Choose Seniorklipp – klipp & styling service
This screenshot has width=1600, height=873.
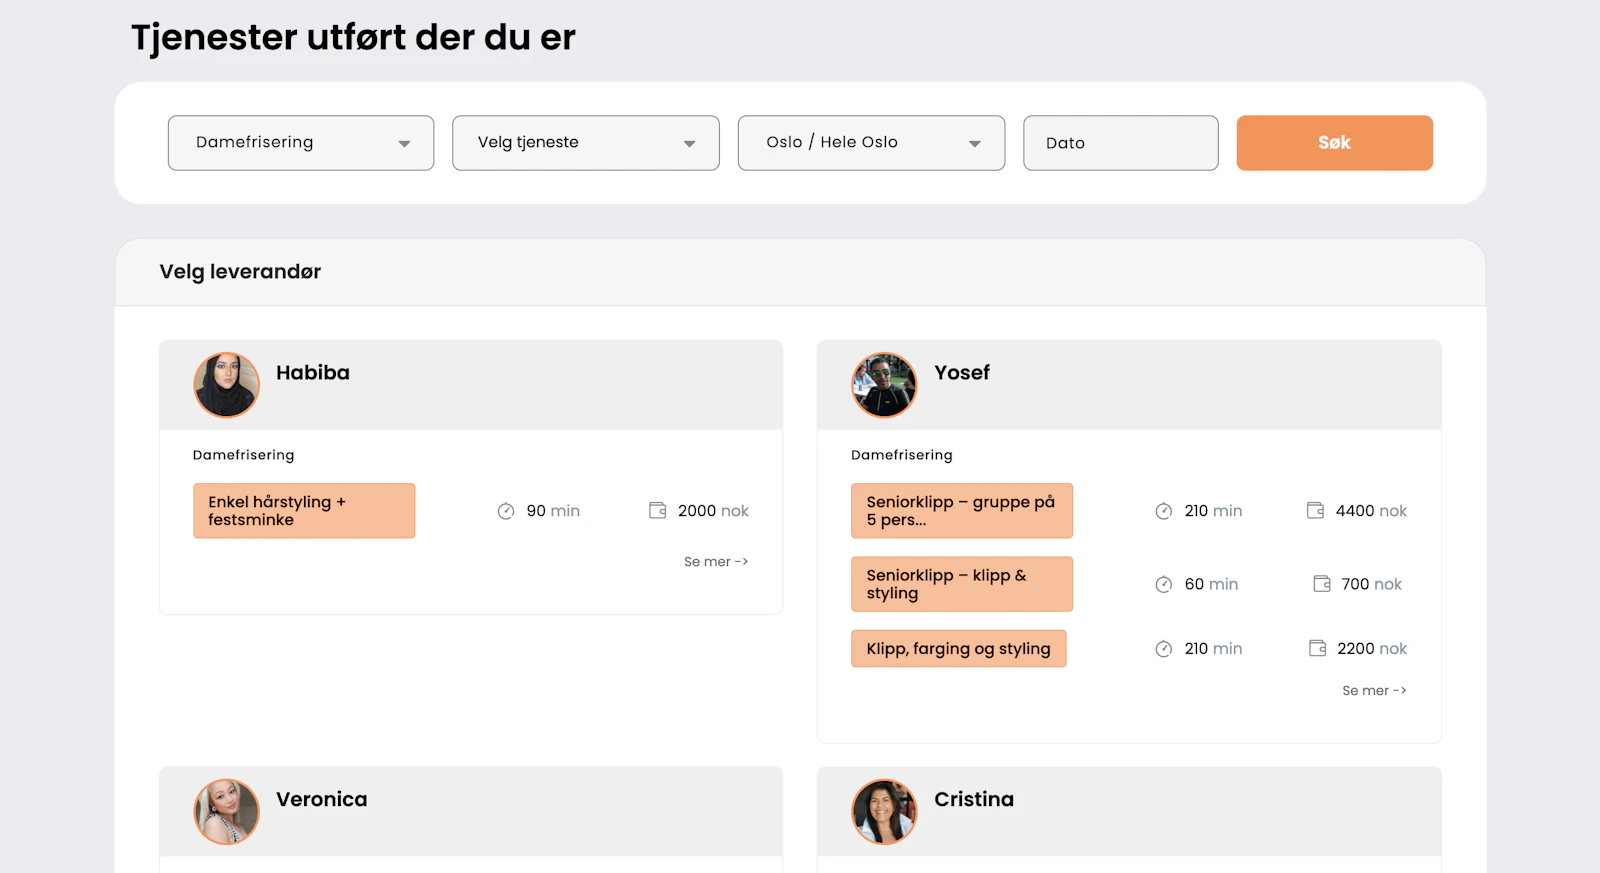click(x=962, y=584)
